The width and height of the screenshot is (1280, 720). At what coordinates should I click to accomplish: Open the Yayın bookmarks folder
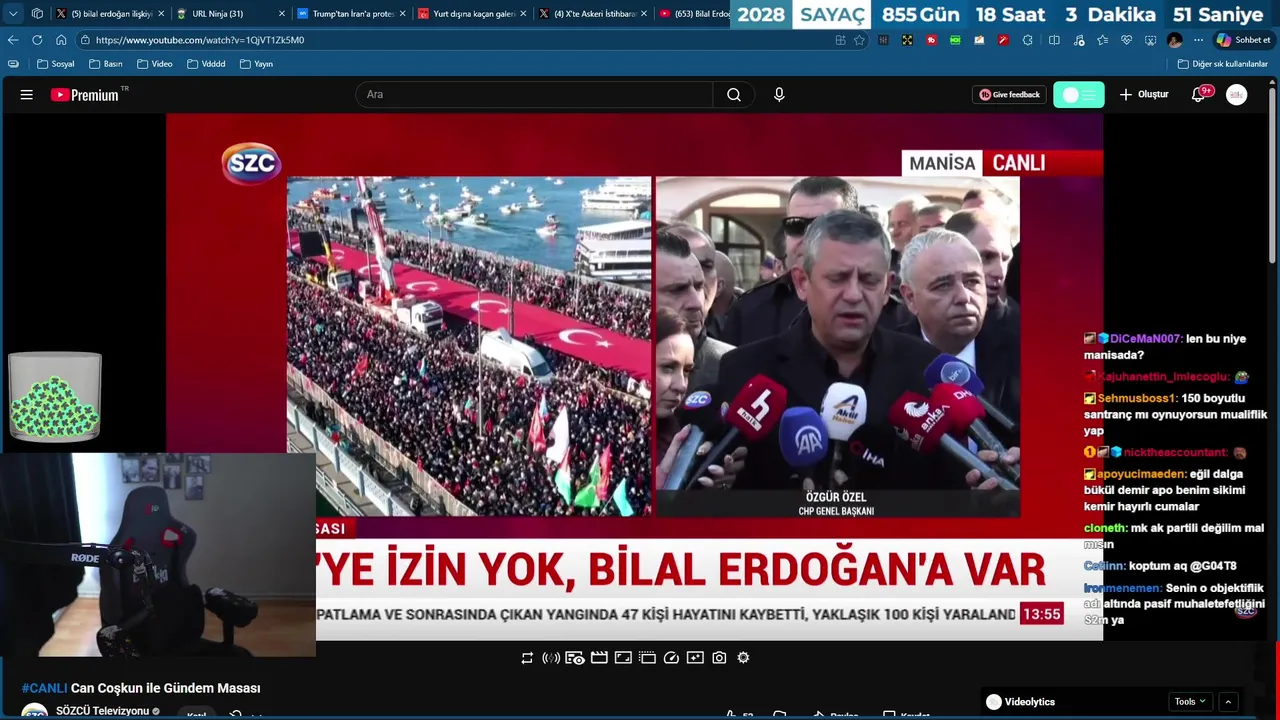coord(256,64)
